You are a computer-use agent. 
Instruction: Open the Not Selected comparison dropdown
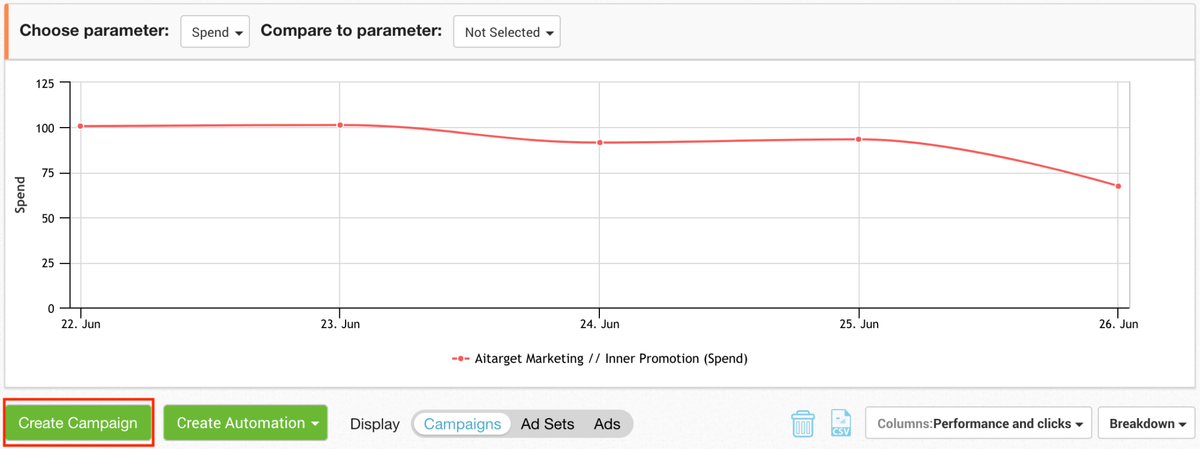(507, 32)
